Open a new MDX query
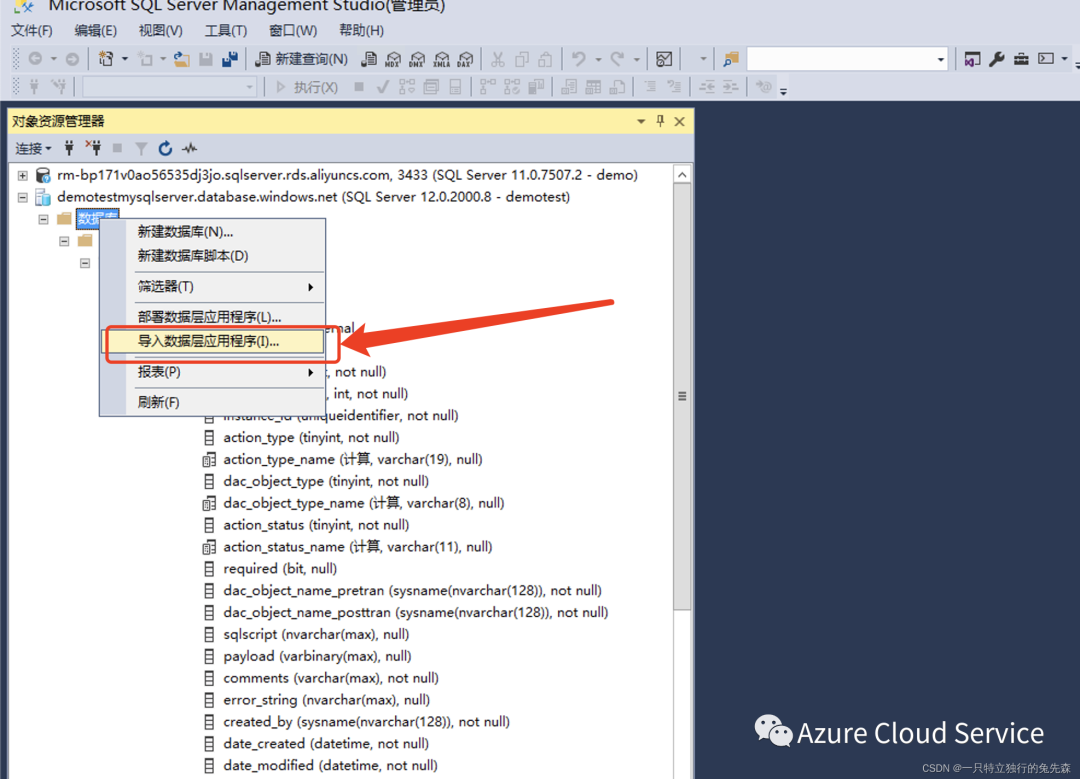 coord(393,59)
